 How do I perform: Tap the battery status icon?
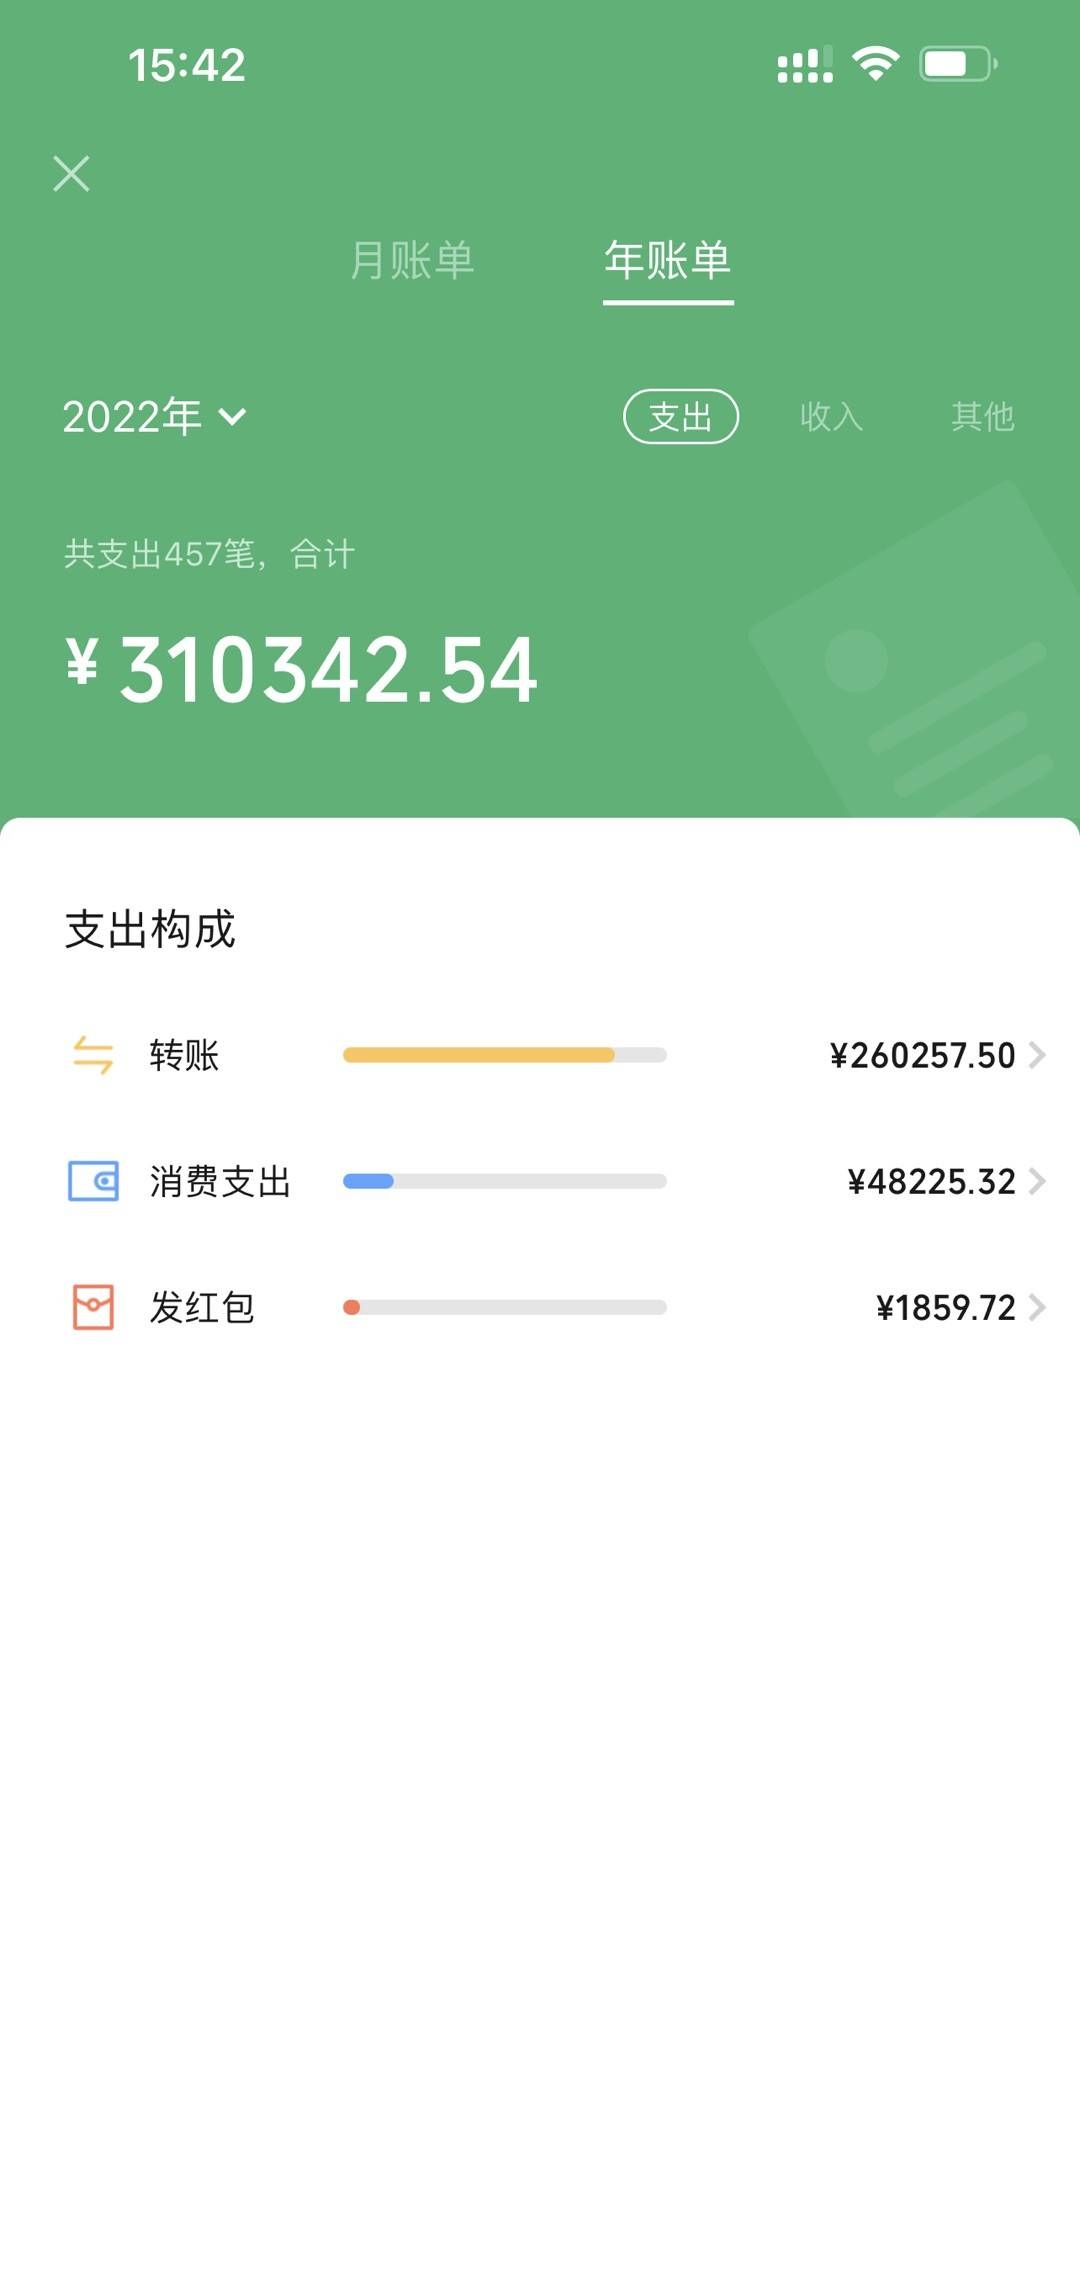point(958,64)
